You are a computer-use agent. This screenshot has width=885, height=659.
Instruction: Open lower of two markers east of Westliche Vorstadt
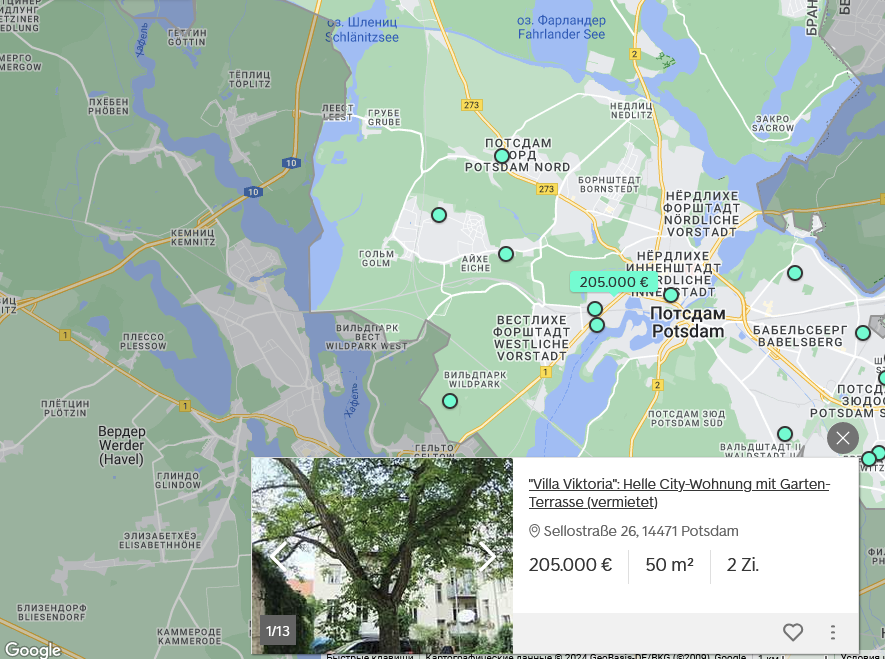(597, 325)
